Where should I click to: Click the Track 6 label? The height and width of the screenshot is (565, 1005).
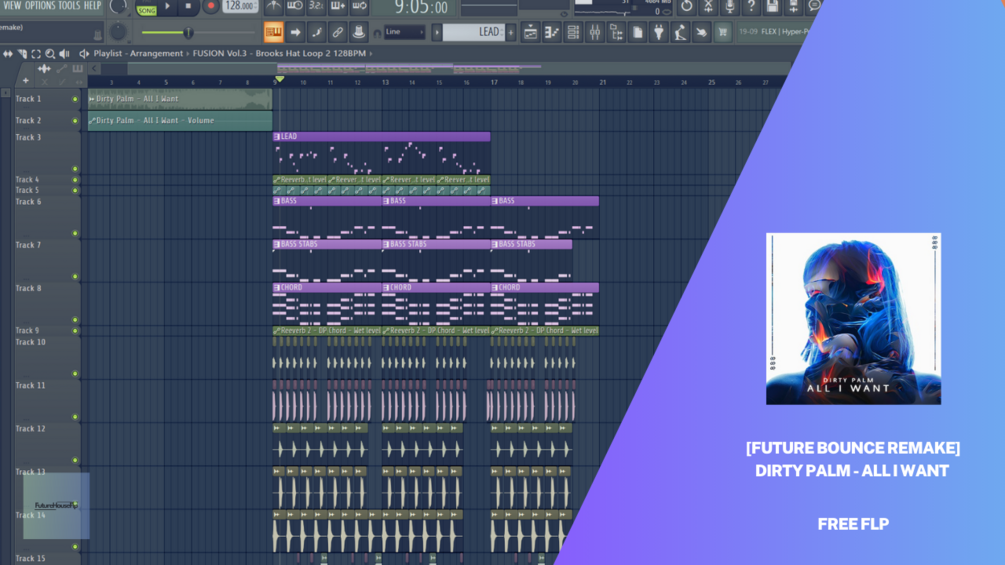[28, 202]
